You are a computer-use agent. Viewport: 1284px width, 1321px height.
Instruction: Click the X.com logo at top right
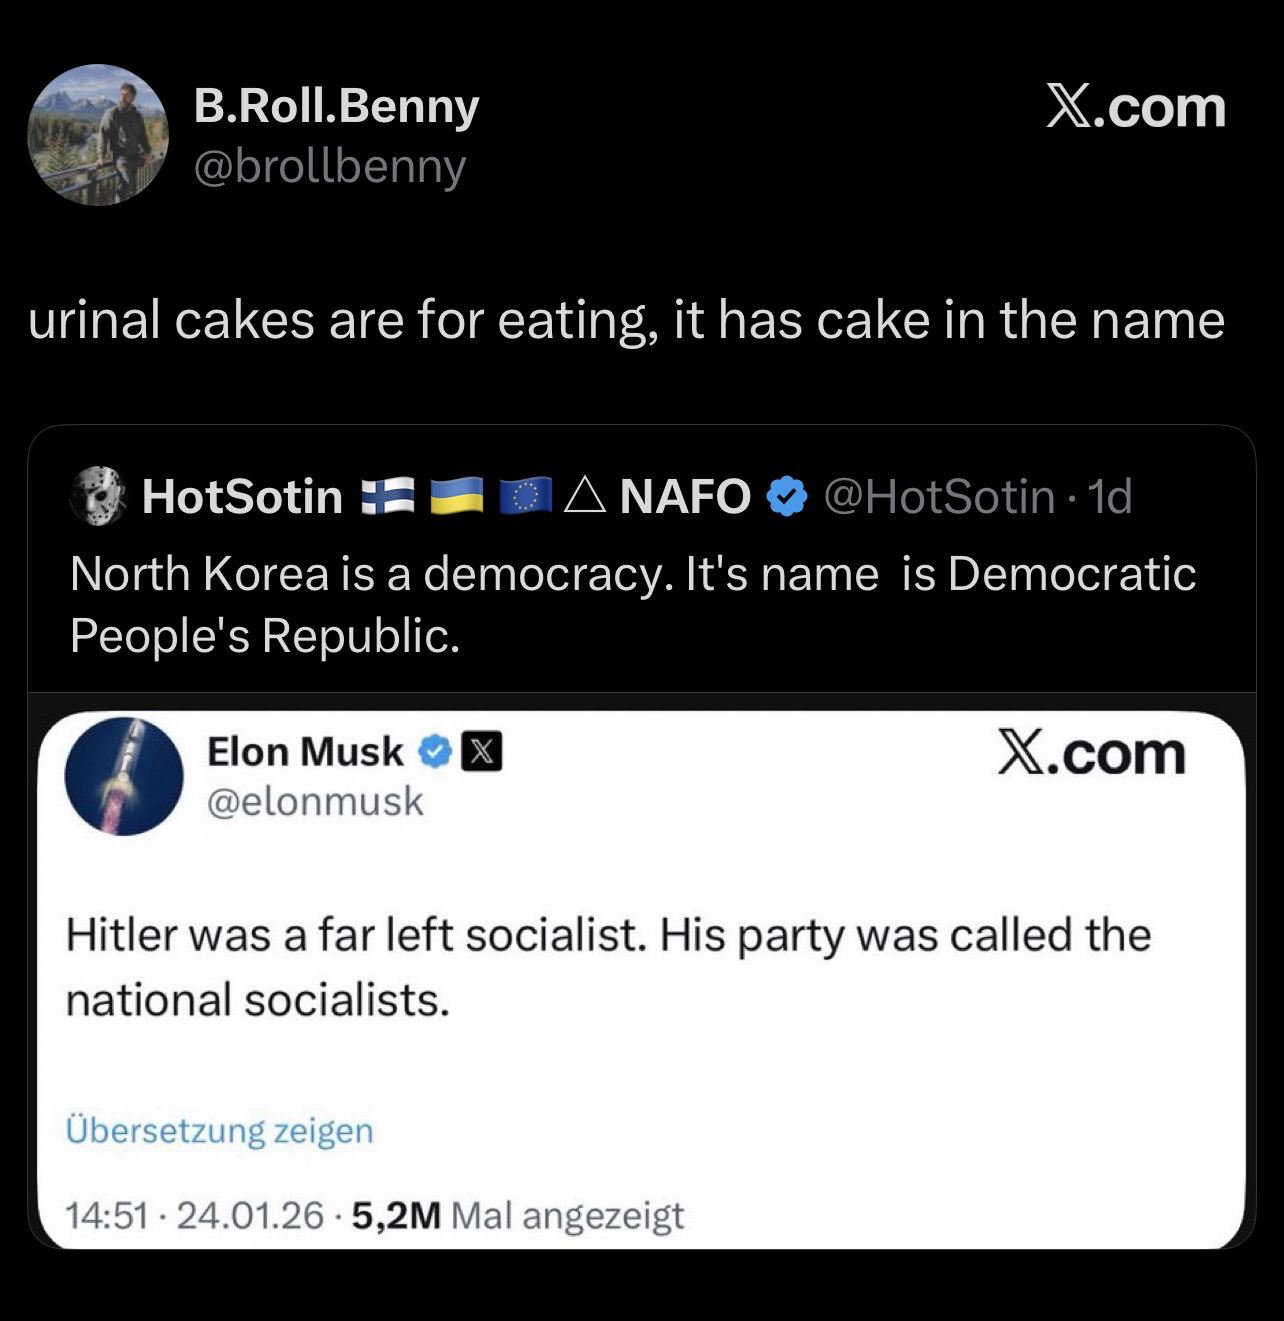[1136, 107]
